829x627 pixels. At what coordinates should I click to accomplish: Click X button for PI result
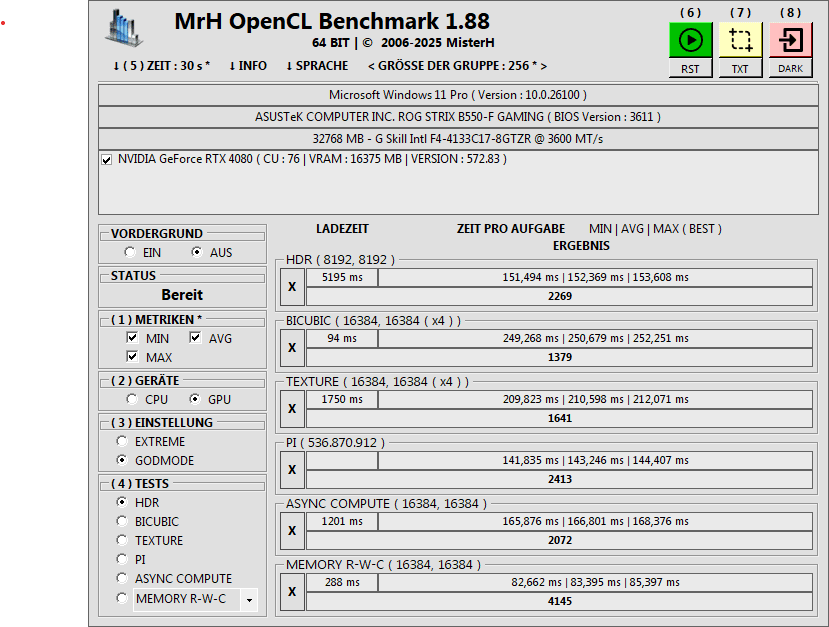click(x=292, y=470)
